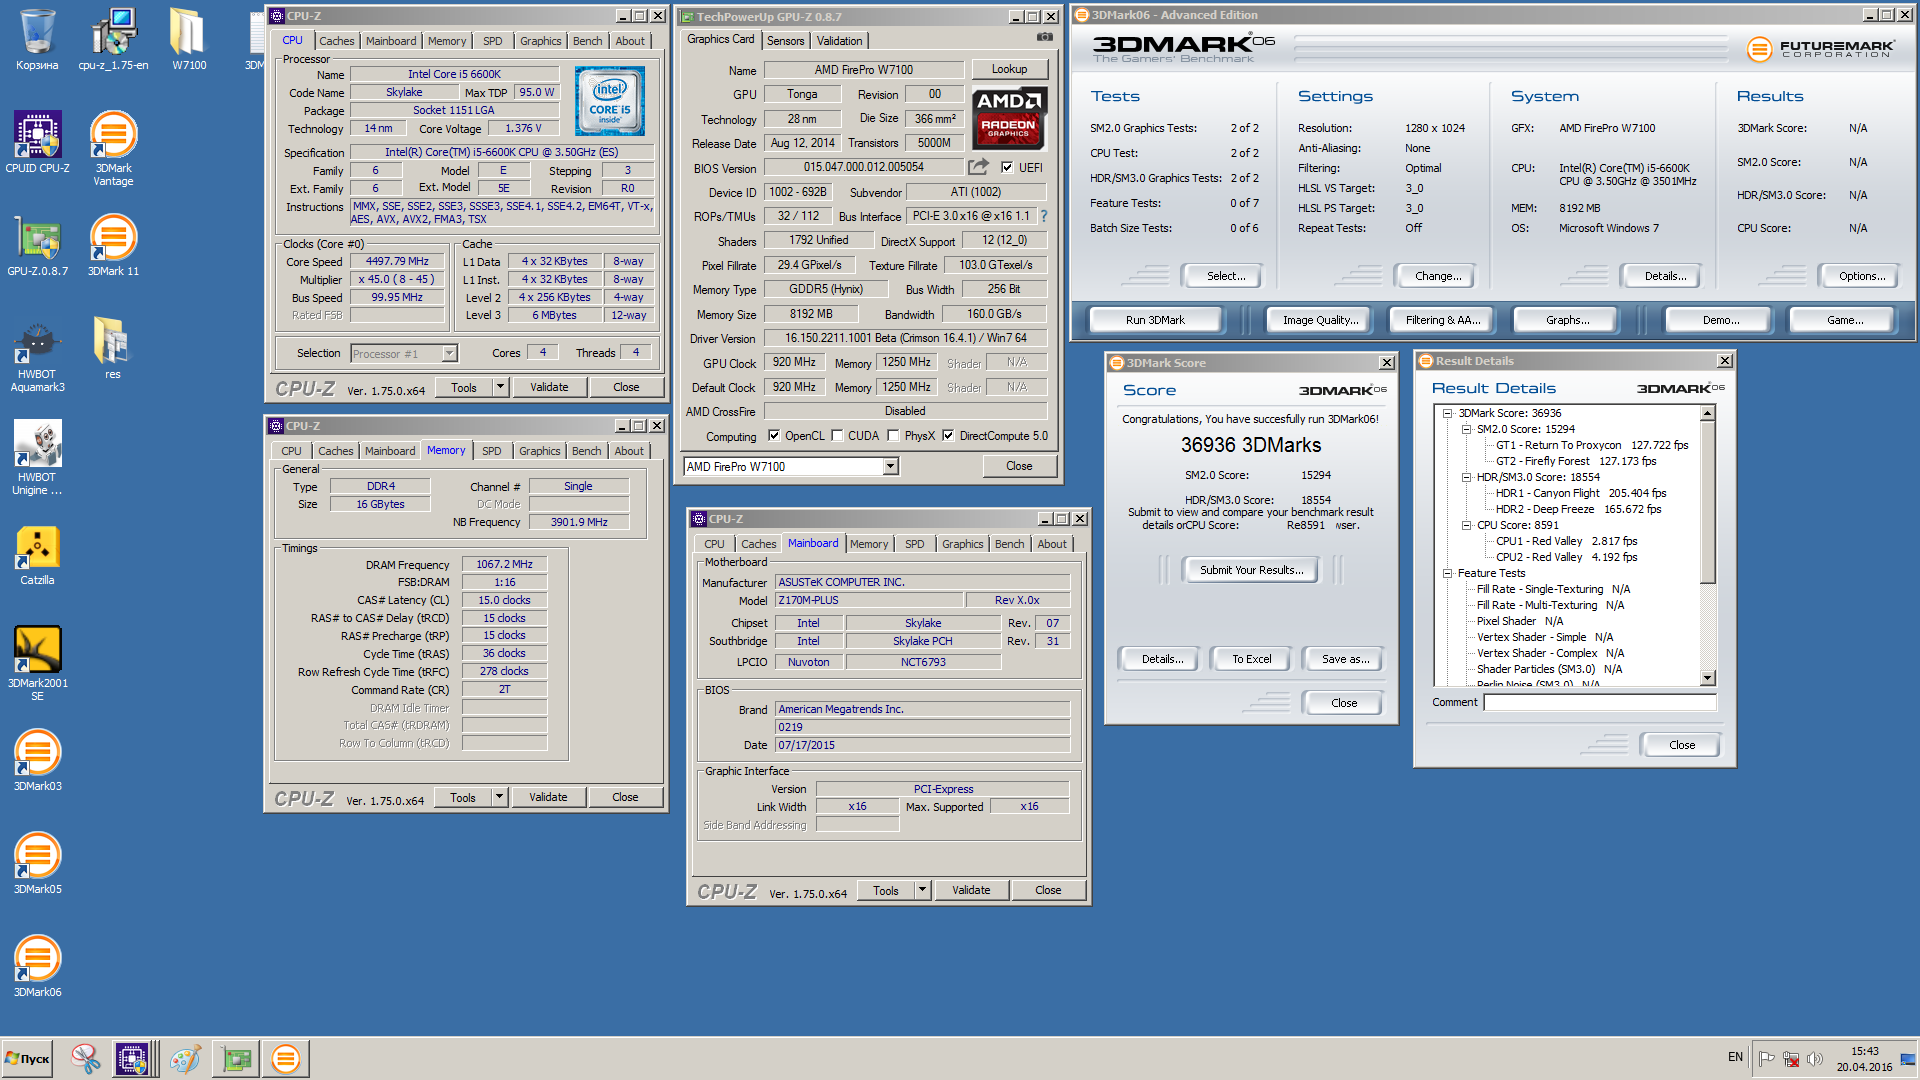Open the AMD FirePro W7100 GPU selection dropdown
1920x1080 pixels.
point(890,467)
